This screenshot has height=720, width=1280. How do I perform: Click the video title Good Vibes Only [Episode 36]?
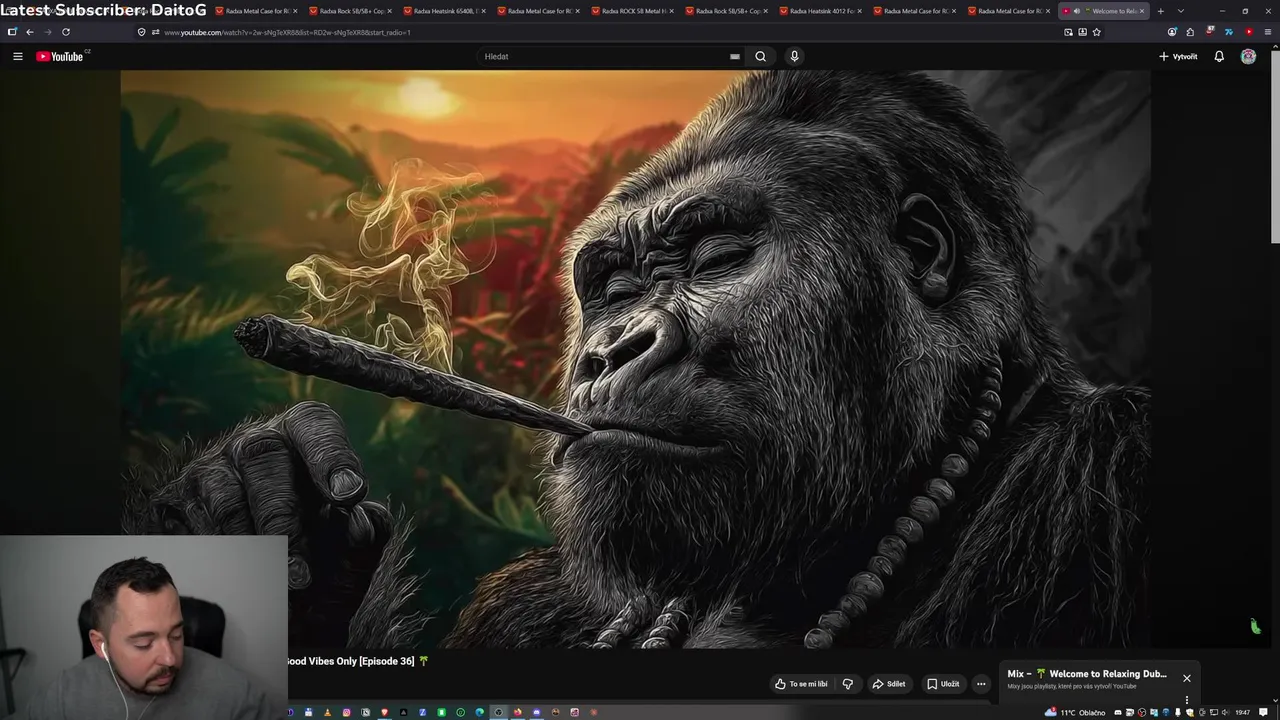pyautogui.click(x=351, y=661)
